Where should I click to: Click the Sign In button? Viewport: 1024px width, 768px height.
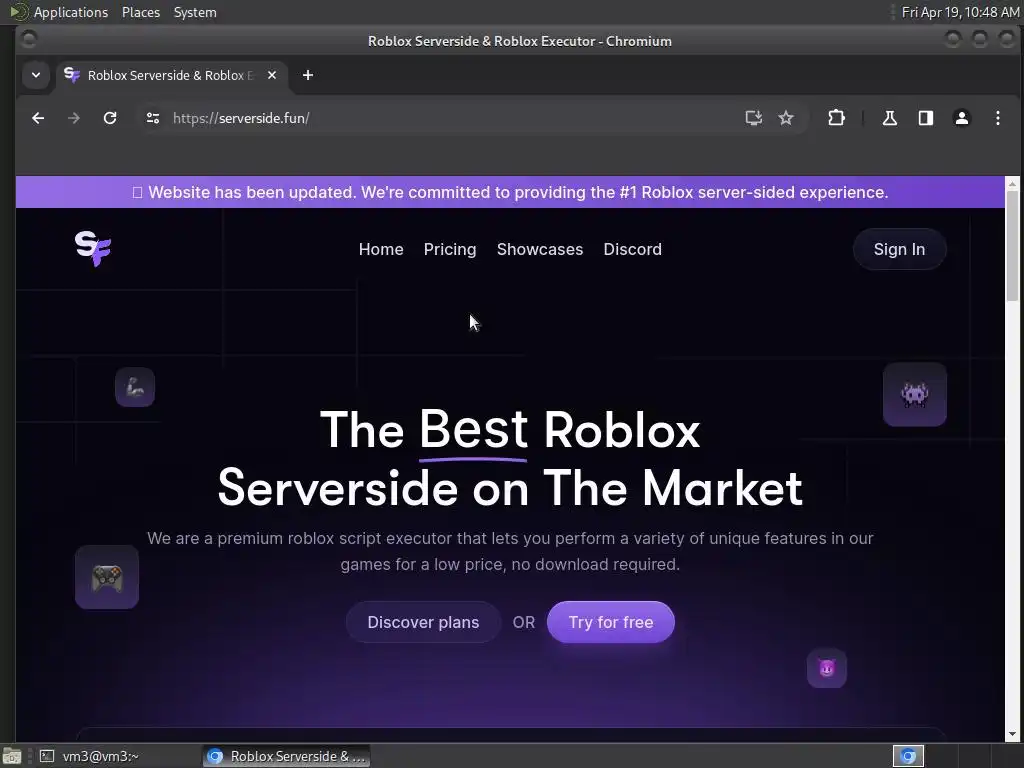[899, 249]
